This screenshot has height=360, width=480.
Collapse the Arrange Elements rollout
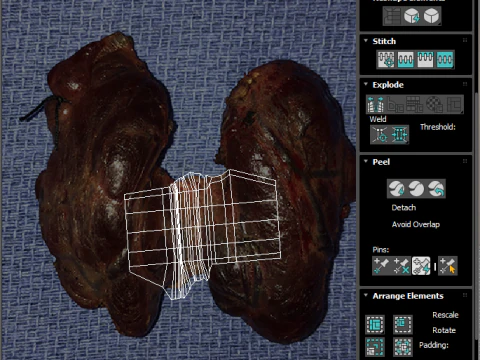pyautogui.click(x=366, y=295)
